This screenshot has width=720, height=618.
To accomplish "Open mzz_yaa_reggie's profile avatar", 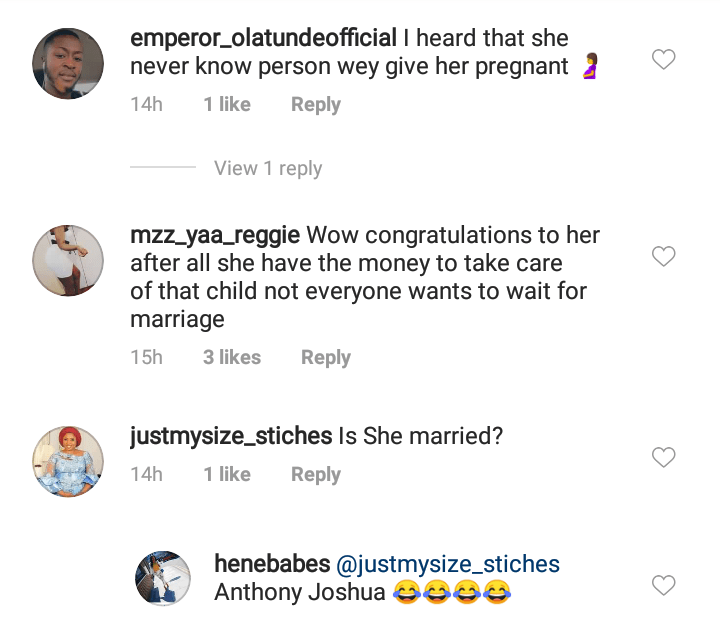I will pyautogui.click(x=68, y=261).
